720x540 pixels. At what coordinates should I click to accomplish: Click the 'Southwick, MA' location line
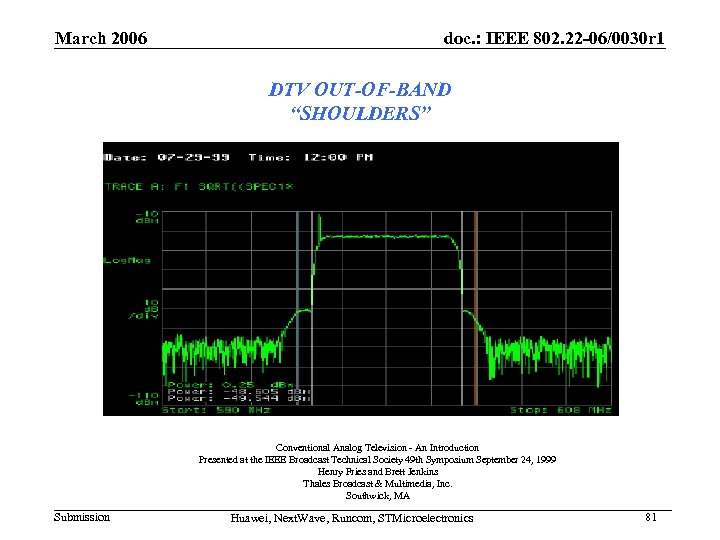(377, 496)
